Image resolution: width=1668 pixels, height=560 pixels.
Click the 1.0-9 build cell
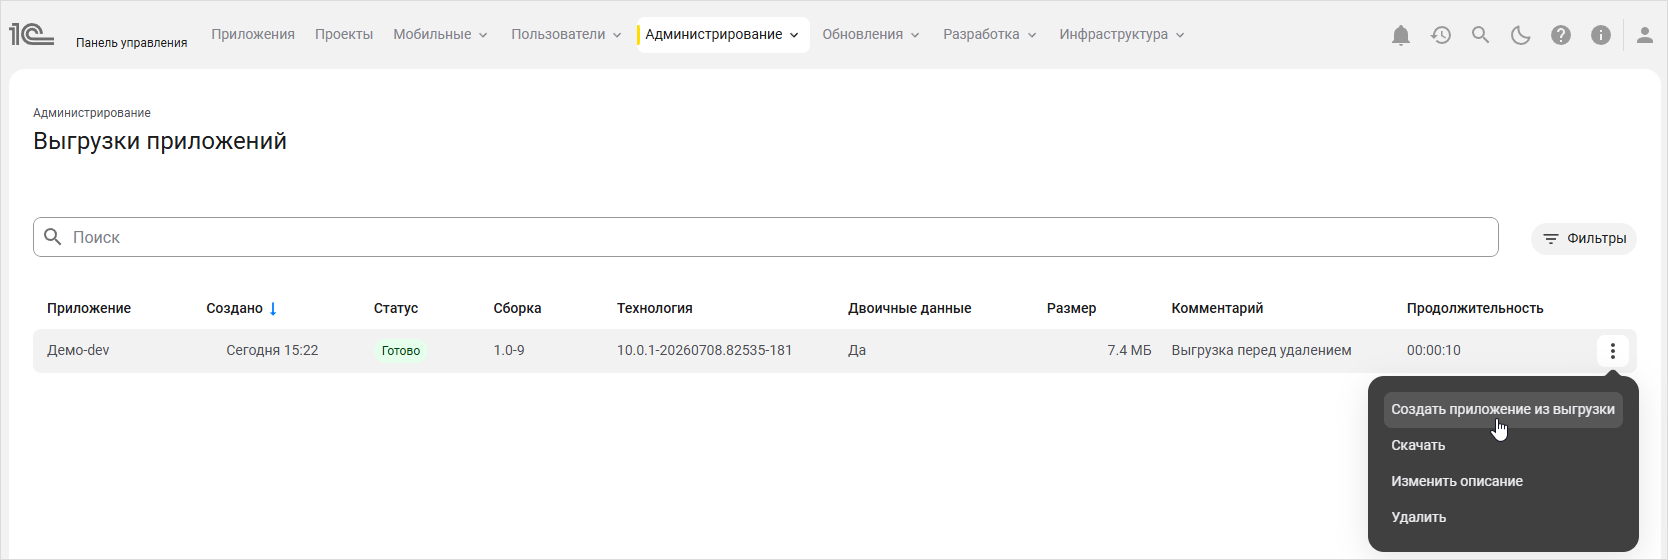tap(509, 350)
